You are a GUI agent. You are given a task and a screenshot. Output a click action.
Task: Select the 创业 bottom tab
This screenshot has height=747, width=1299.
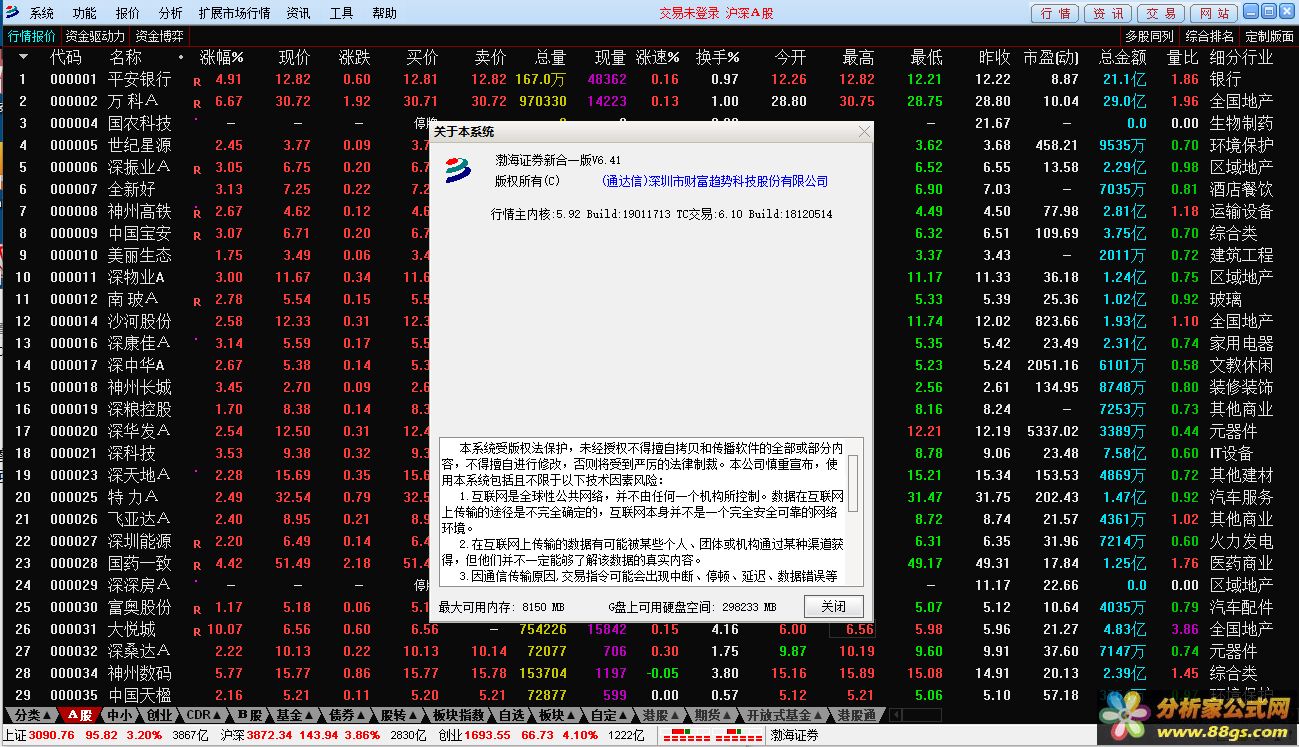coord(158,715)
